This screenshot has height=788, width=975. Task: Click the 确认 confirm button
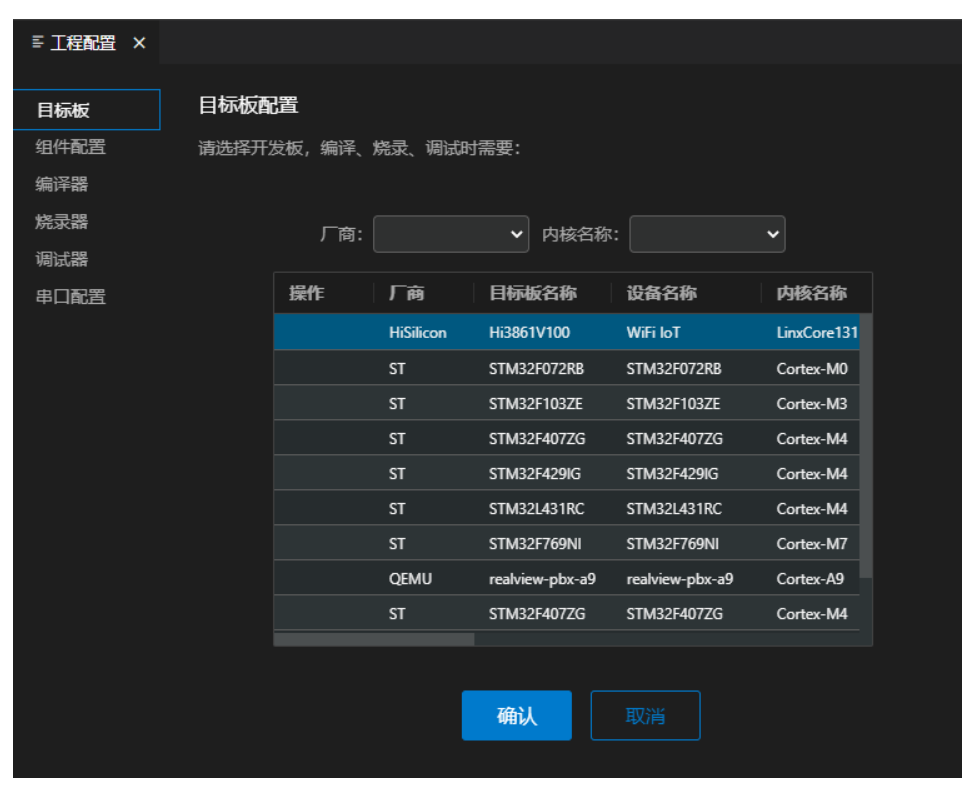[x=516, y=715]
